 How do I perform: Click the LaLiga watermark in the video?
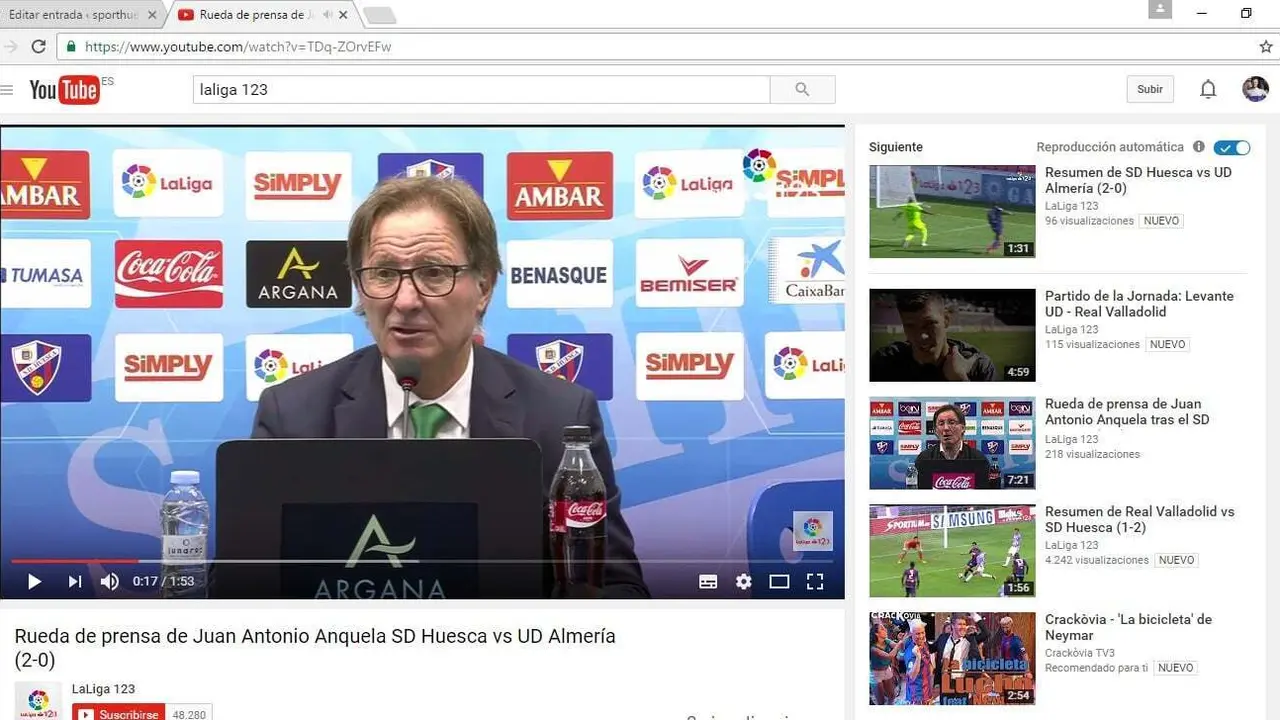812,531
